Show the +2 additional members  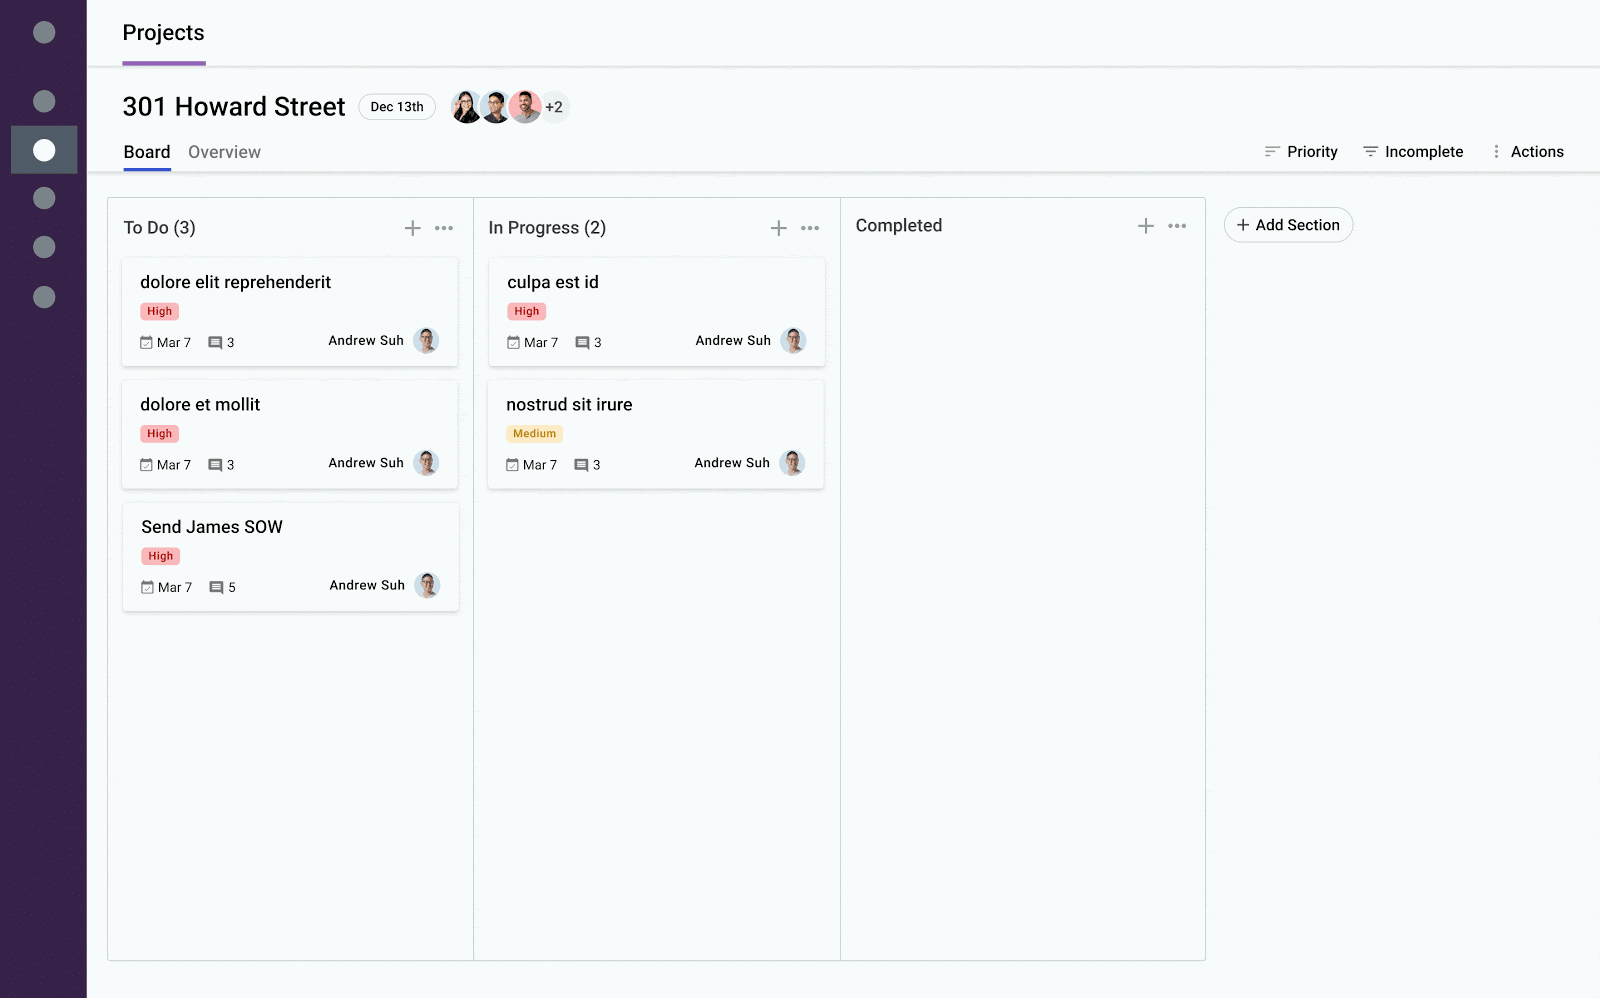554,107
